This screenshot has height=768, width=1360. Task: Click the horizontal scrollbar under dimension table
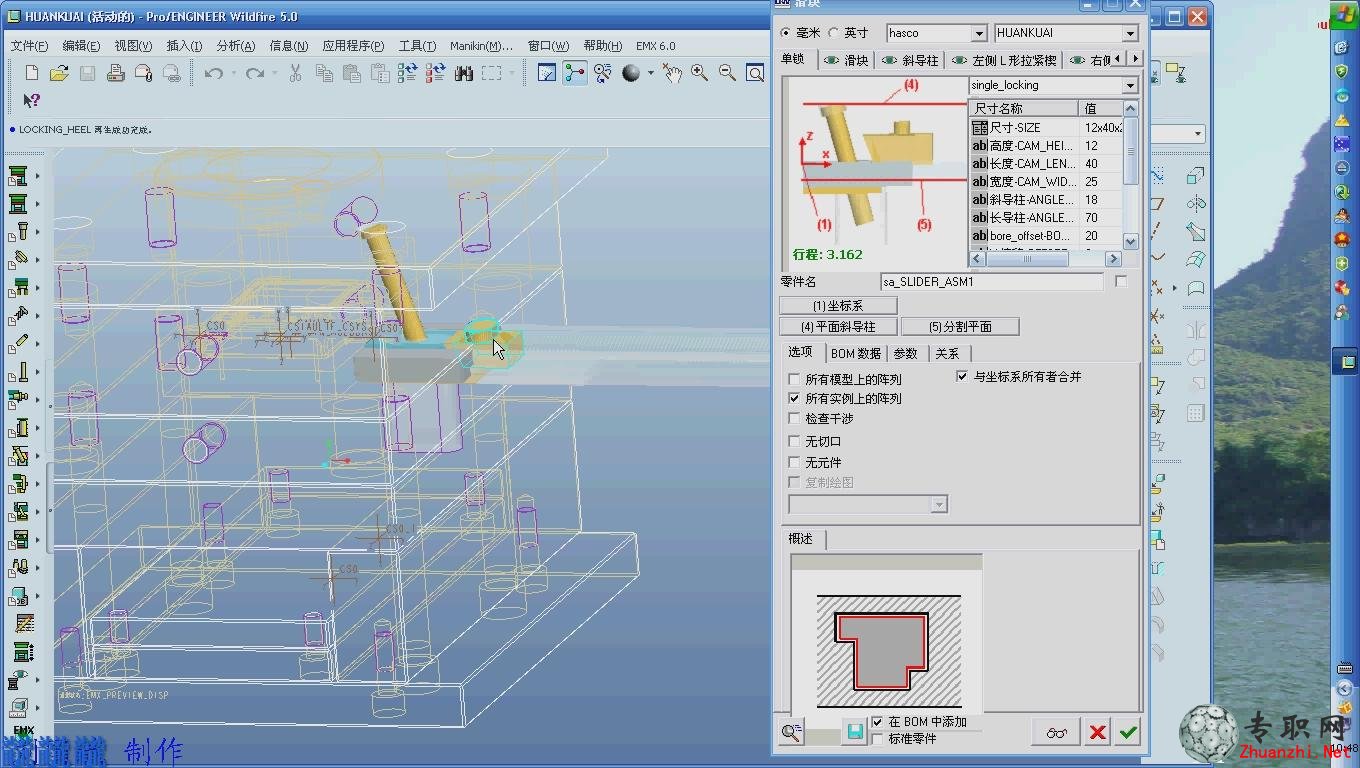[1045, 259]
